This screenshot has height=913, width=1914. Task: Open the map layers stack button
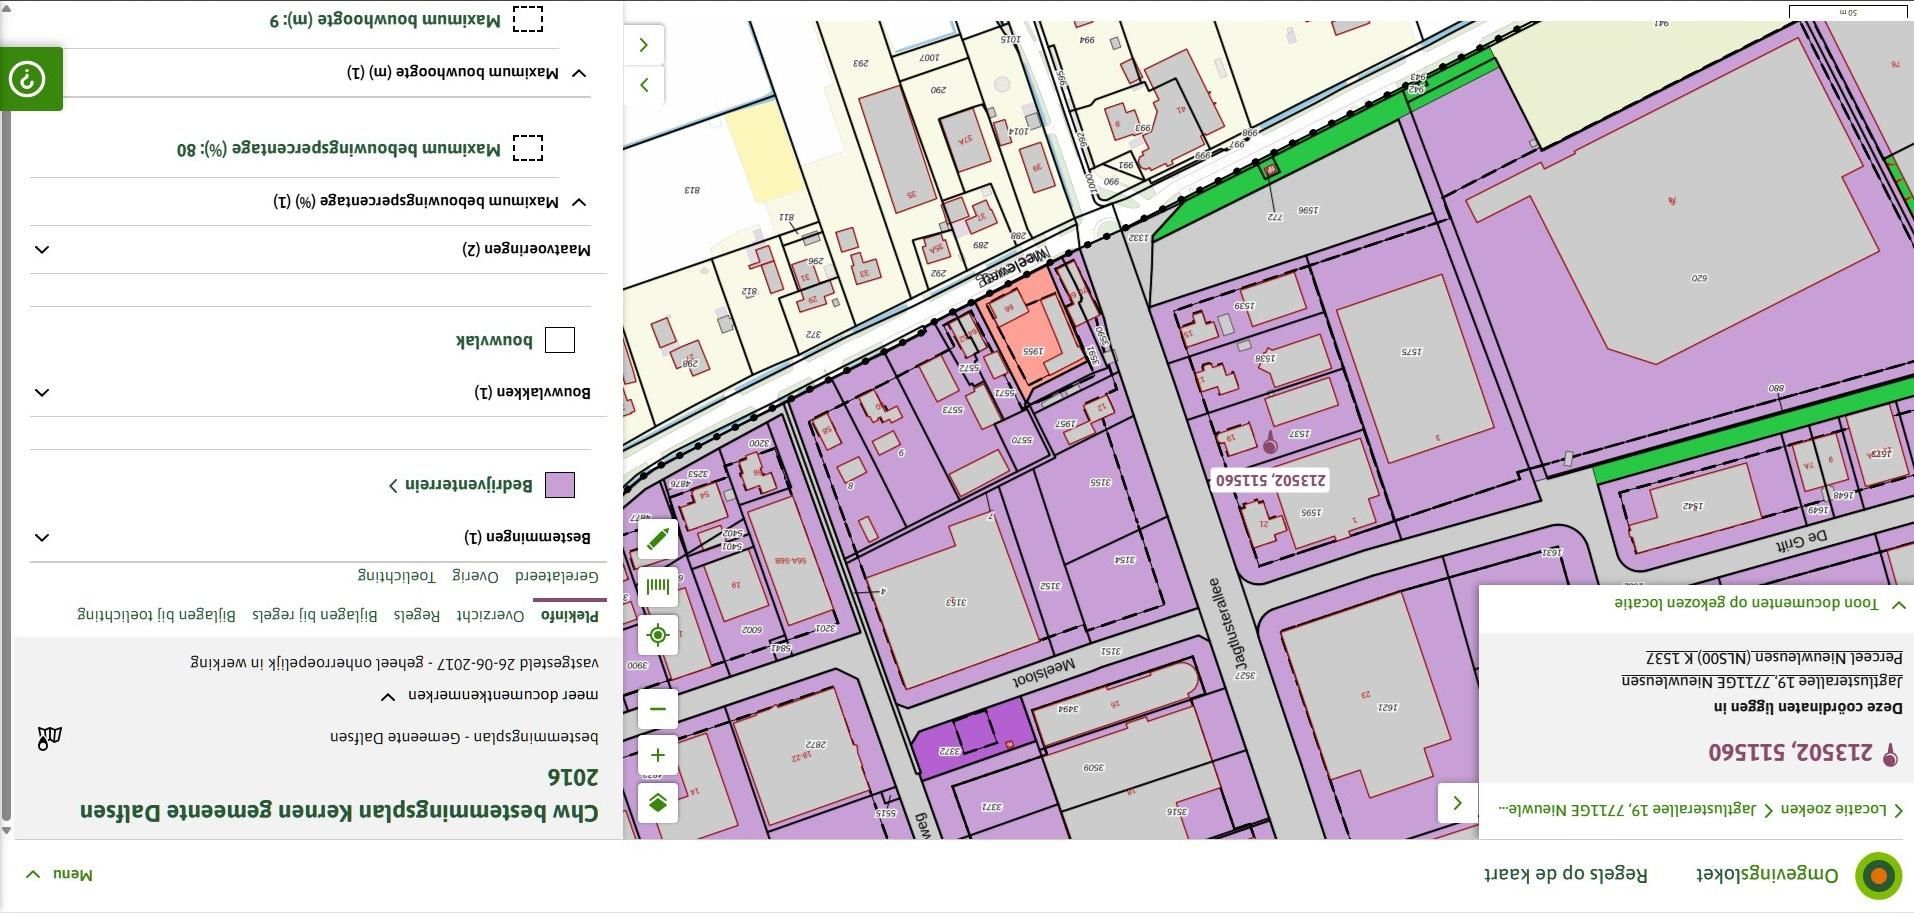pos(658,803)
